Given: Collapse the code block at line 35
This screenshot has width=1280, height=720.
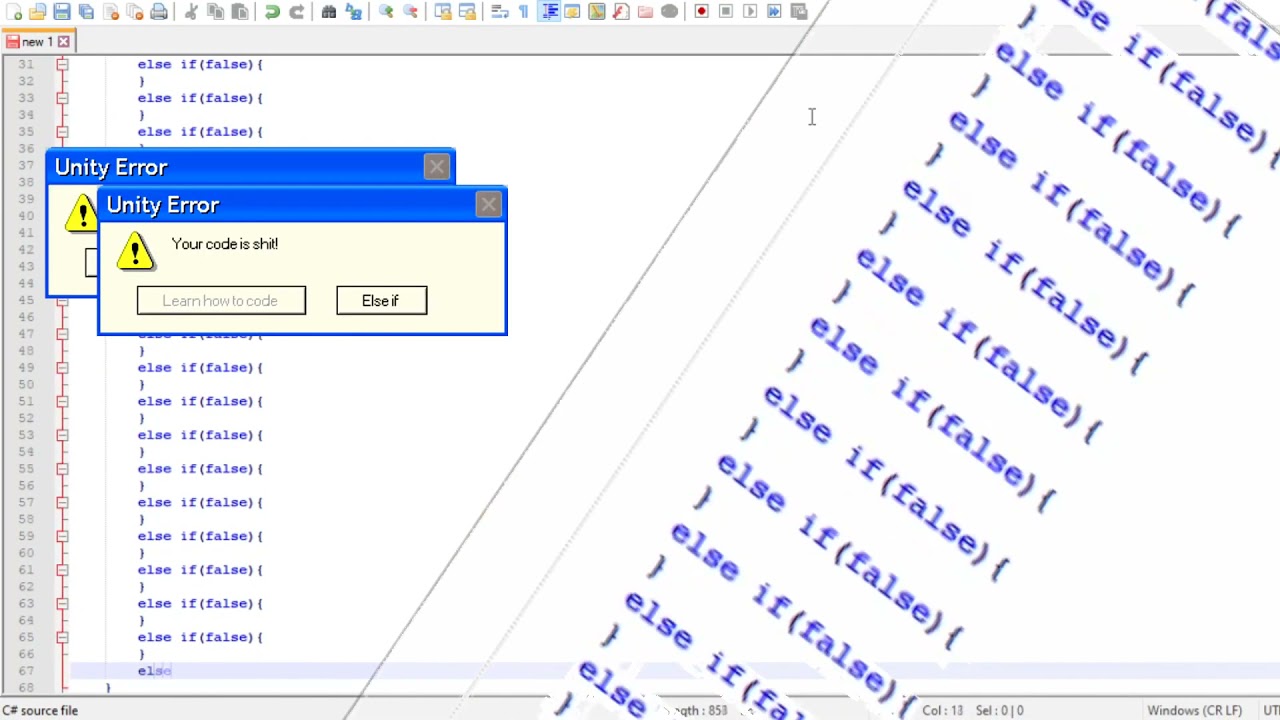Looking at the screenshot, I should point(62,132).
